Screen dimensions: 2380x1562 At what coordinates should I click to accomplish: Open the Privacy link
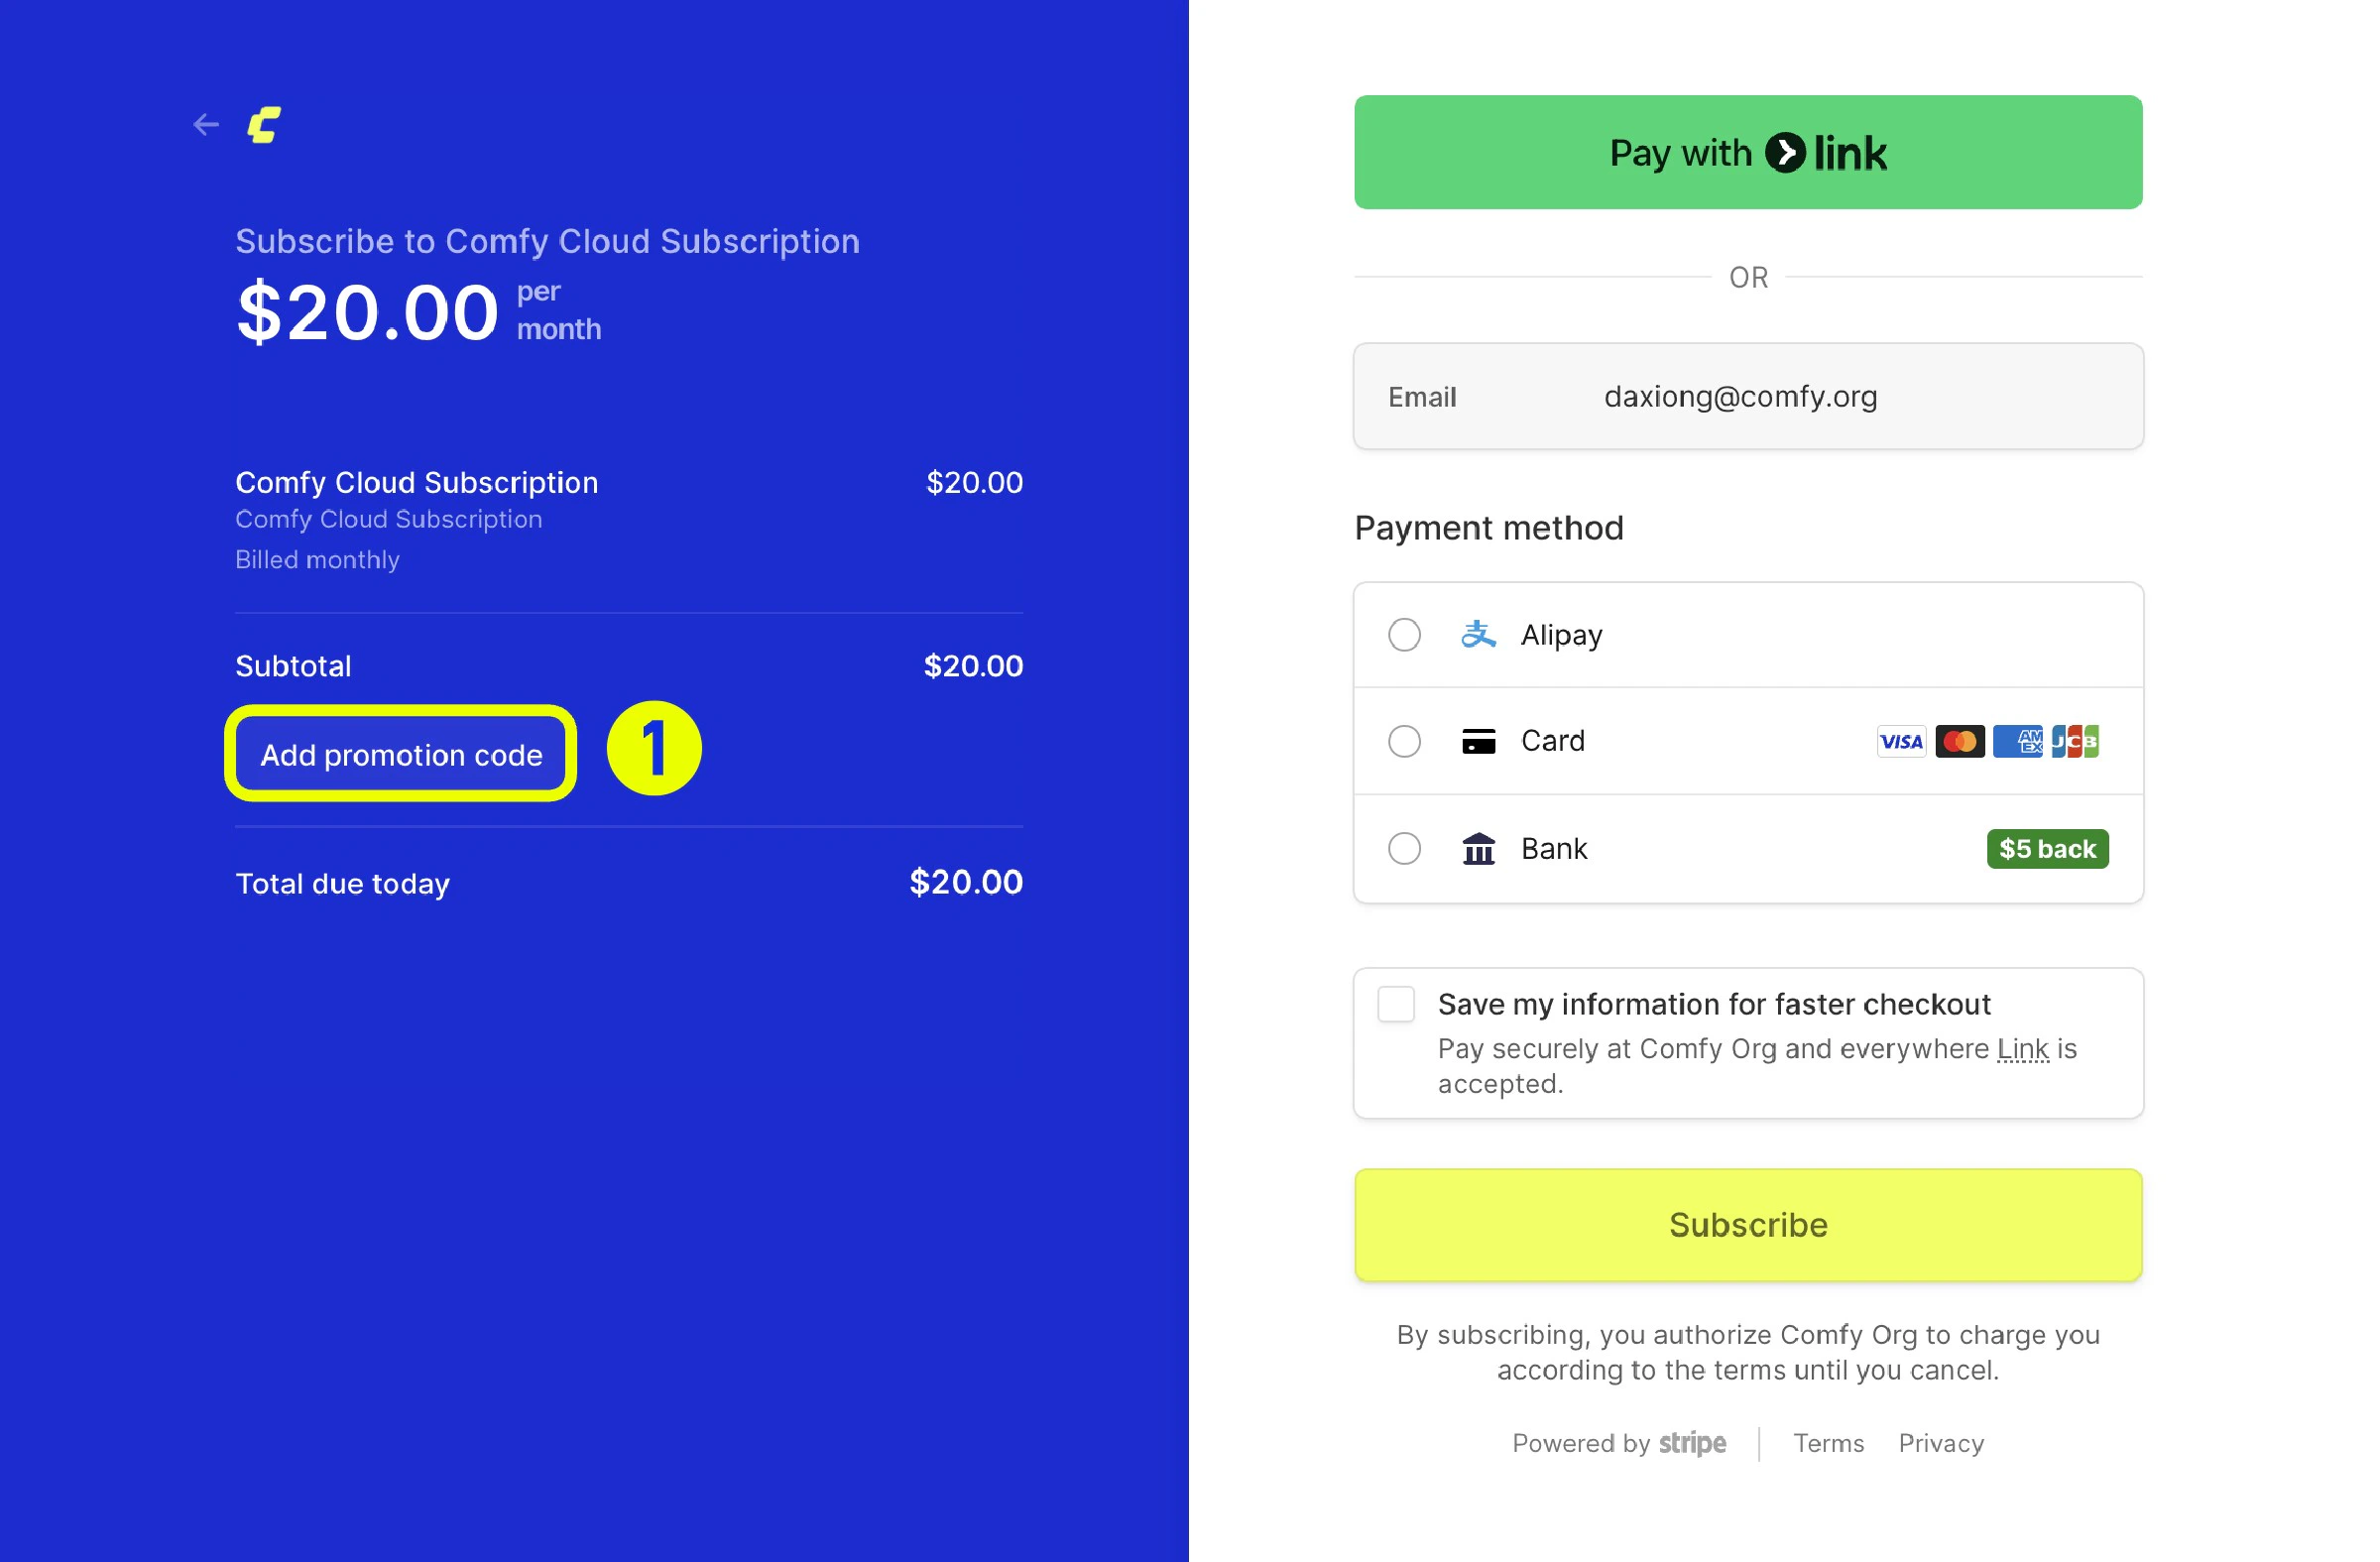click(x=1940, y=1443)
